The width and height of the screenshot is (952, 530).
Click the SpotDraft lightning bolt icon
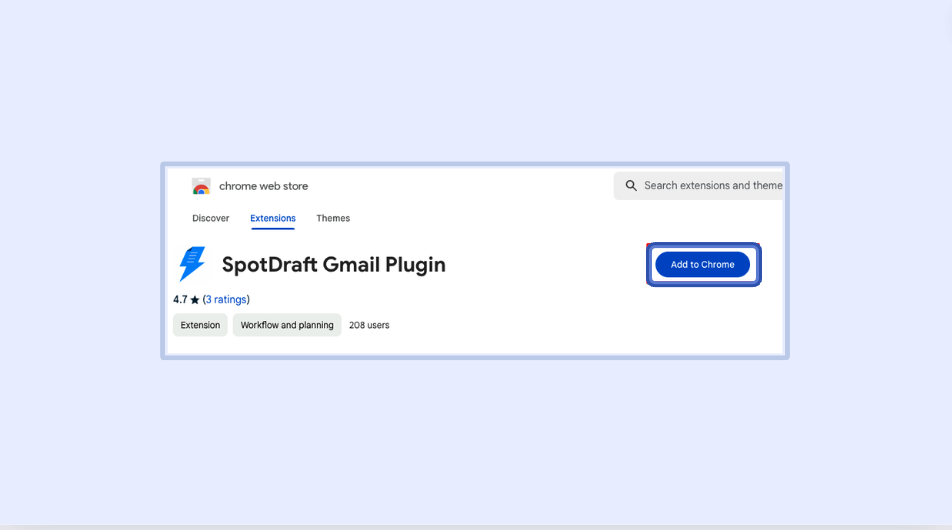[x=192, y=264]
